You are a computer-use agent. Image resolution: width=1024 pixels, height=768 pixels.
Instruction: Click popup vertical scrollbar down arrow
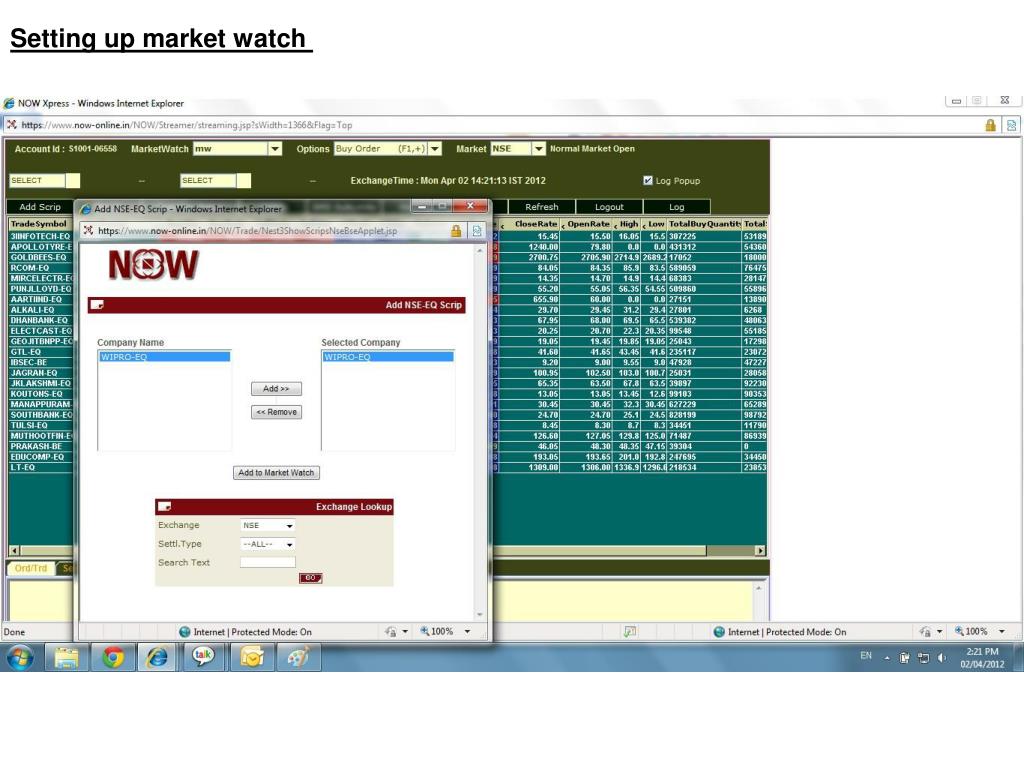pos(480,615)
